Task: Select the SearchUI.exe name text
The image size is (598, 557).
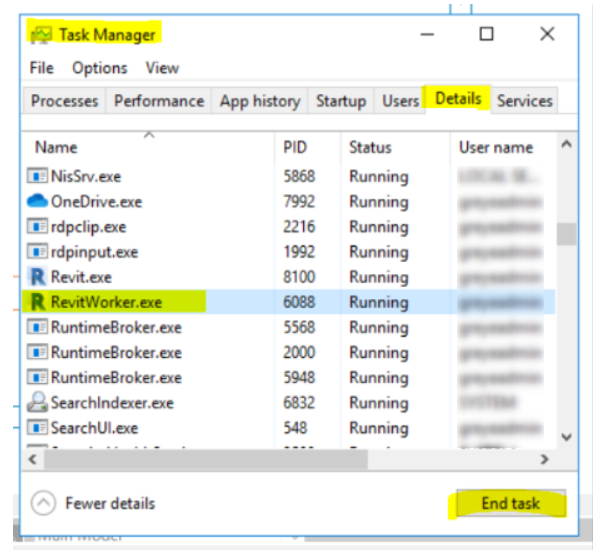Action: click(95, 428)
